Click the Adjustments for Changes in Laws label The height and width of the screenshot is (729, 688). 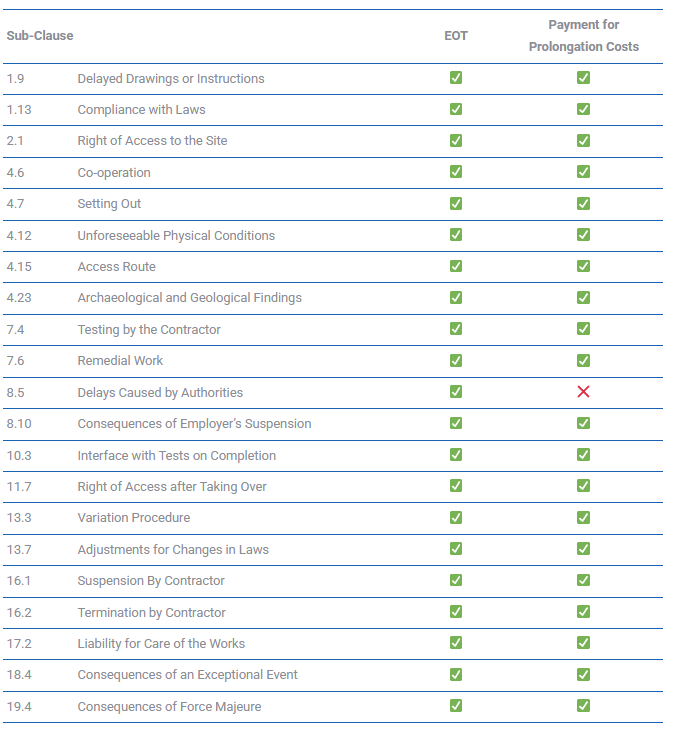(173, 549)
